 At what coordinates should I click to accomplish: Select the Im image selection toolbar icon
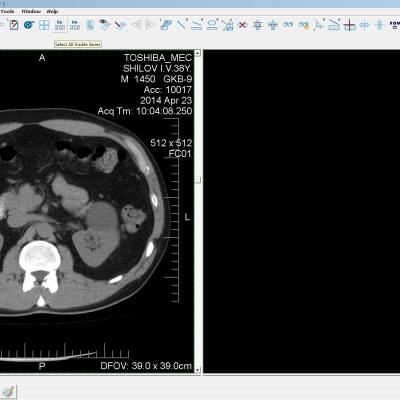point(75,25)
